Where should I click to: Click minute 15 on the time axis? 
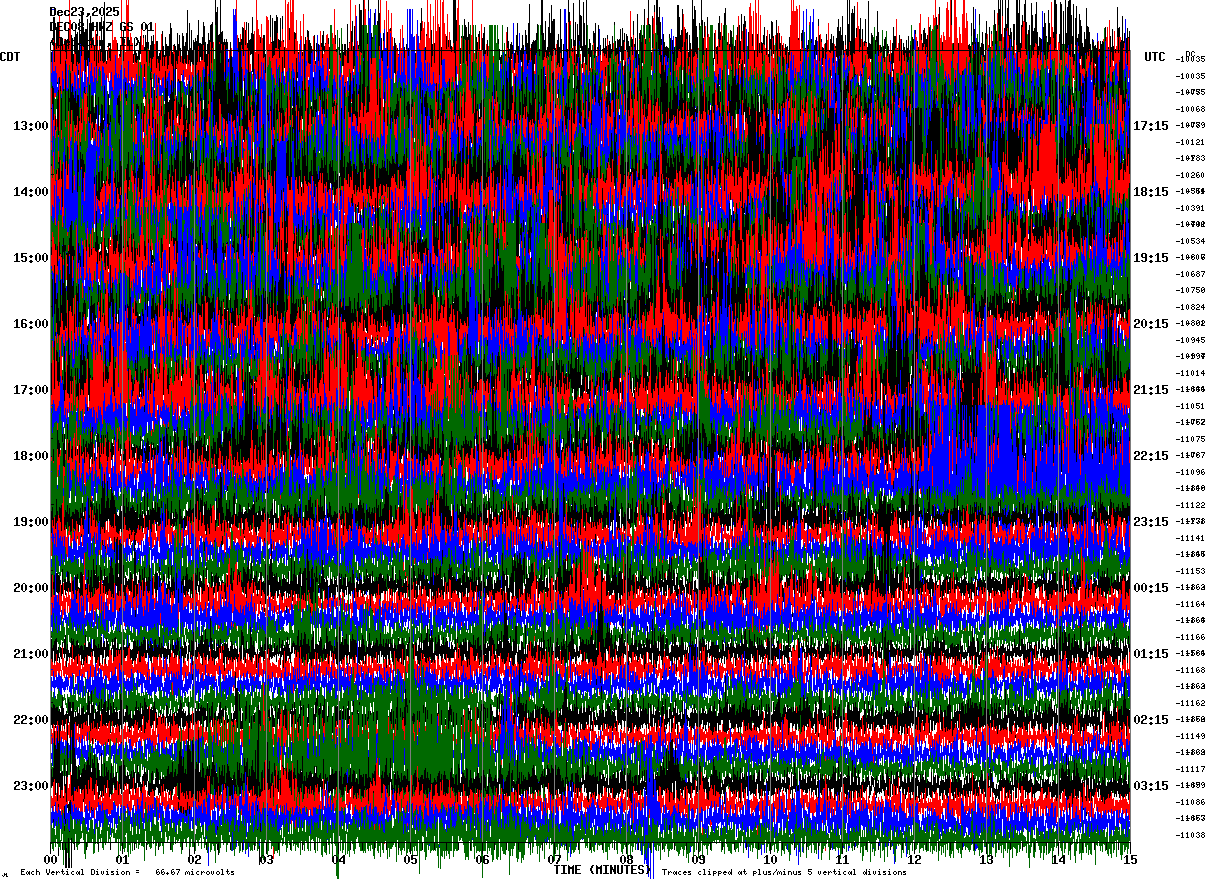tap(1130, 859)
